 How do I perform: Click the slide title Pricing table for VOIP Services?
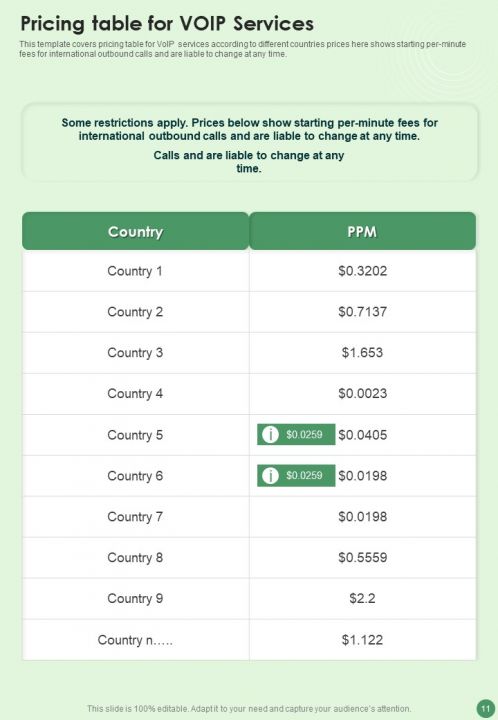(167, 24)
